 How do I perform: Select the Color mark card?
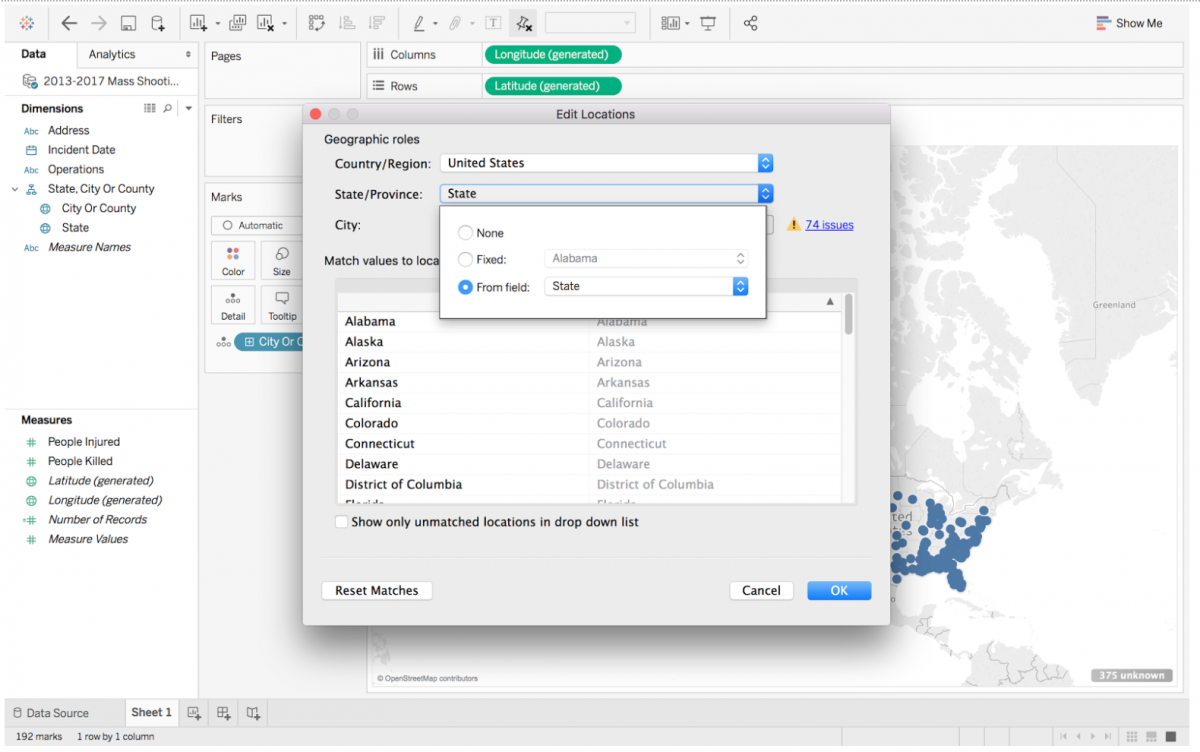[232, 260]
